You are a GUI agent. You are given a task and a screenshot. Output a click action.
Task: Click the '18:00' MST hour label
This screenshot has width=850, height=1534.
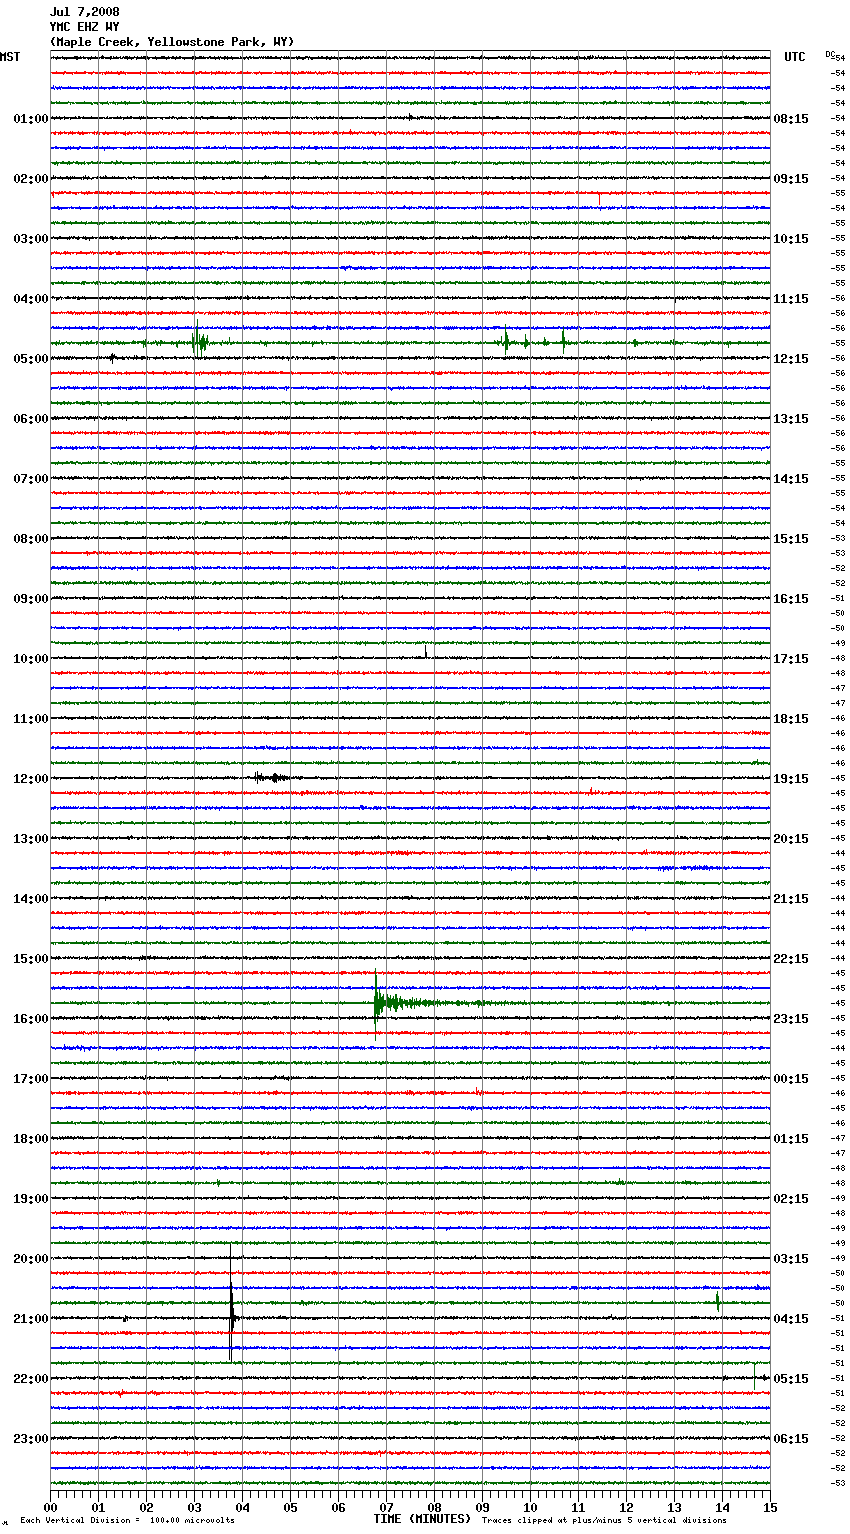[x=31, y=1139]
